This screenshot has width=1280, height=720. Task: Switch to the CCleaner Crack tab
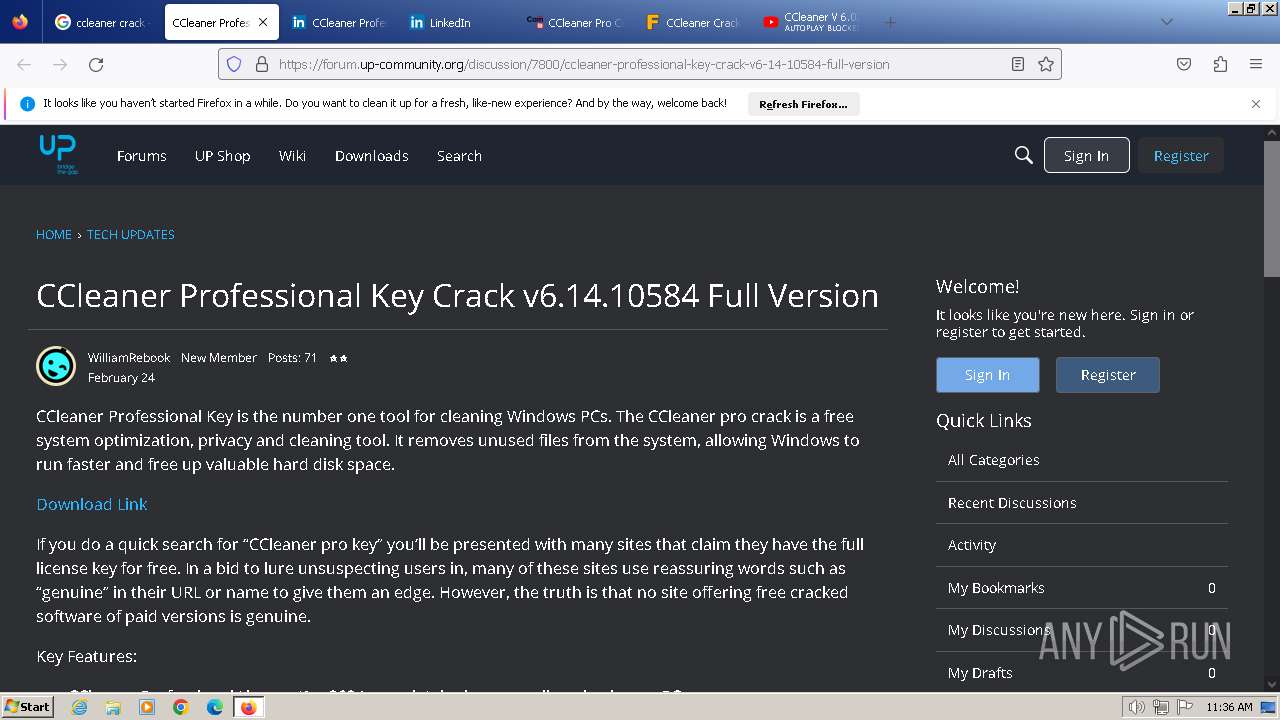(x=693, y=22)
